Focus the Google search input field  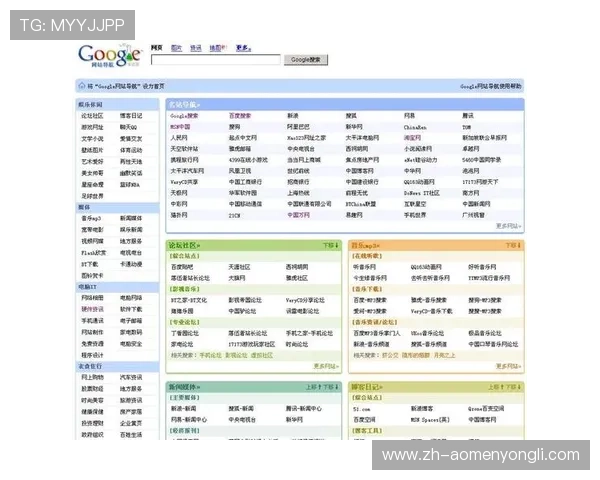[x=216, y=59]
